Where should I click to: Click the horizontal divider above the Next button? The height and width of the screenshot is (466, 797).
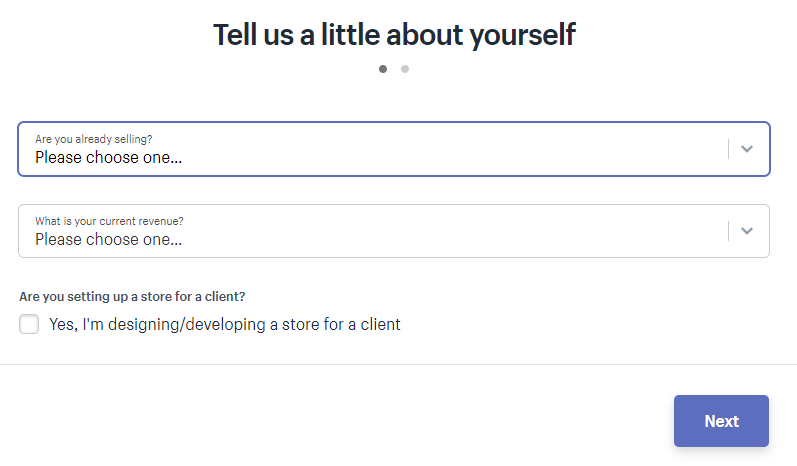click(x=398, y=364)
